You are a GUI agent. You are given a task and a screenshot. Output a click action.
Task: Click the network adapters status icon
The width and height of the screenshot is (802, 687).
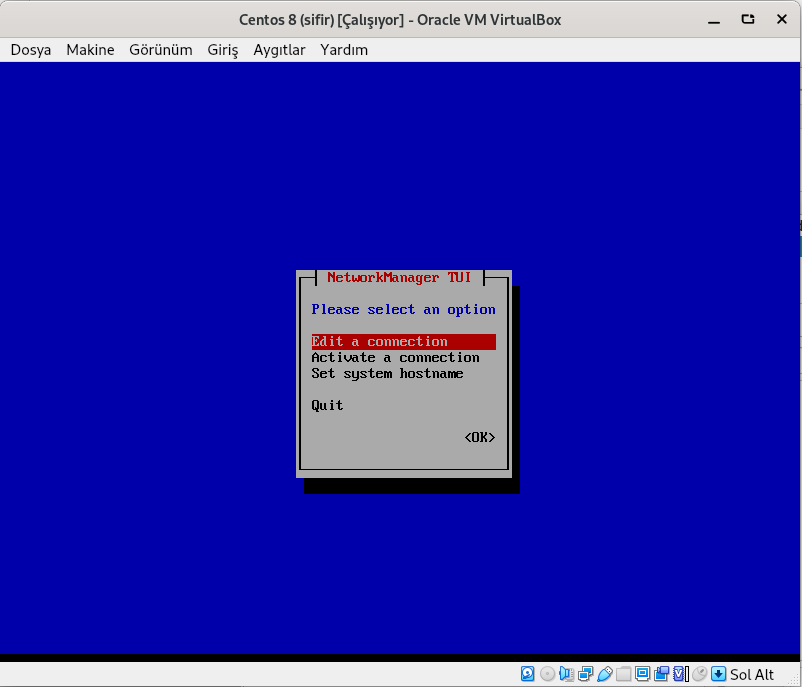(585, 674)
